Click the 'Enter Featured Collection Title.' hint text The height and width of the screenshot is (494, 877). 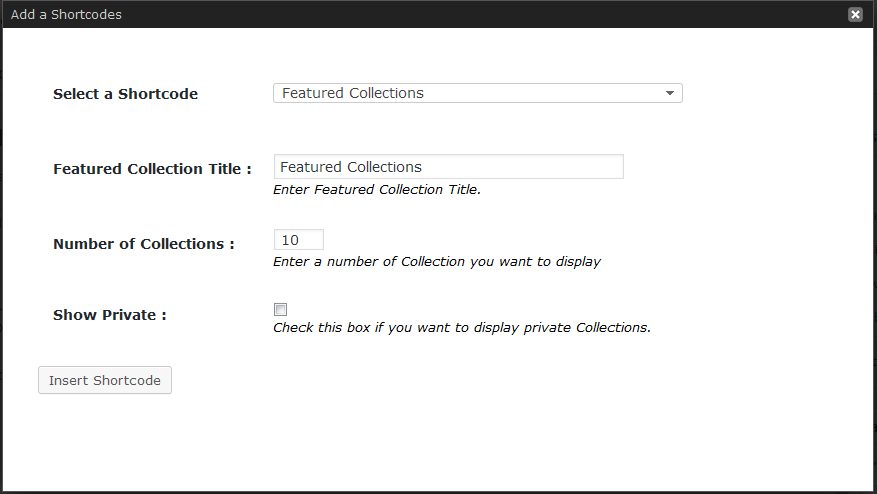pyautogui.click(x=377, y=189)
